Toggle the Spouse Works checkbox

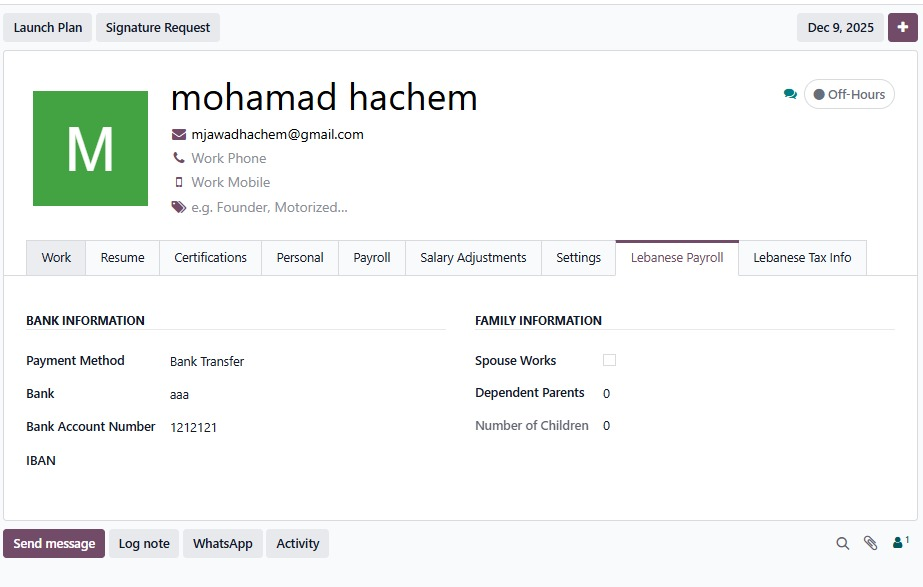click(609, 360)
